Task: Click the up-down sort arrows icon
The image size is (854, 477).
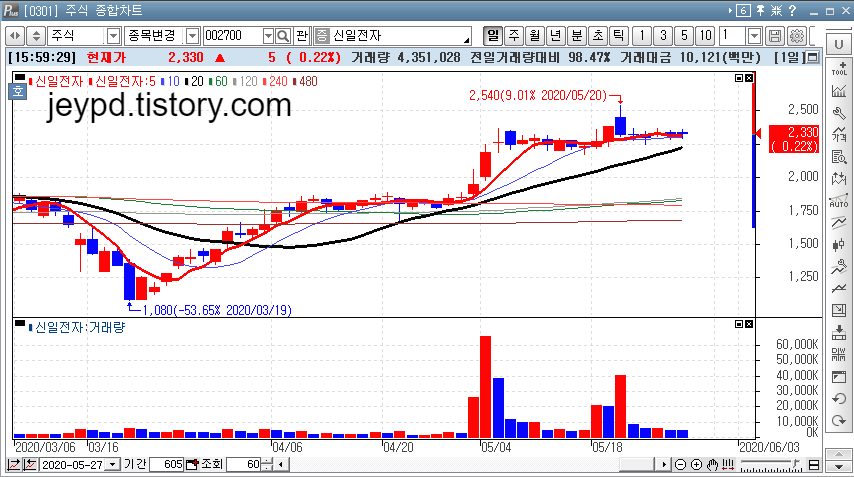Action: pos(36,36)
